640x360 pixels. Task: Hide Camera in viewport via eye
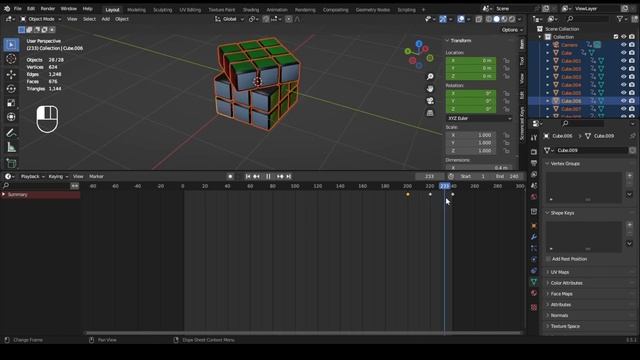click(x=623, y=45)
